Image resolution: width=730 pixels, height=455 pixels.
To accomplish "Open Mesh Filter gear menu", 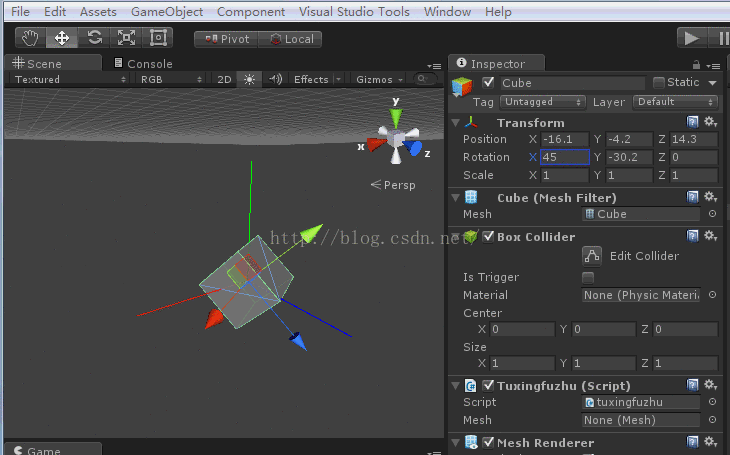I will 710,197.
